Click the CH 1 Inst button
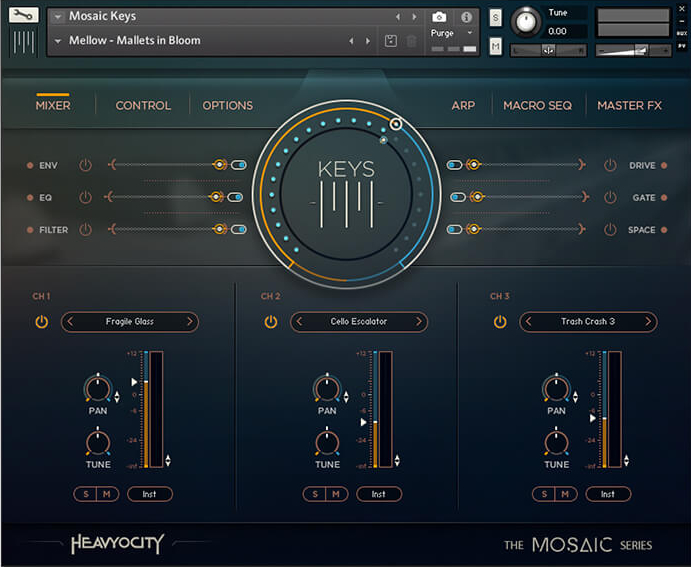Image resolution: width=691 pixels, height=567 pixels. 149,494
